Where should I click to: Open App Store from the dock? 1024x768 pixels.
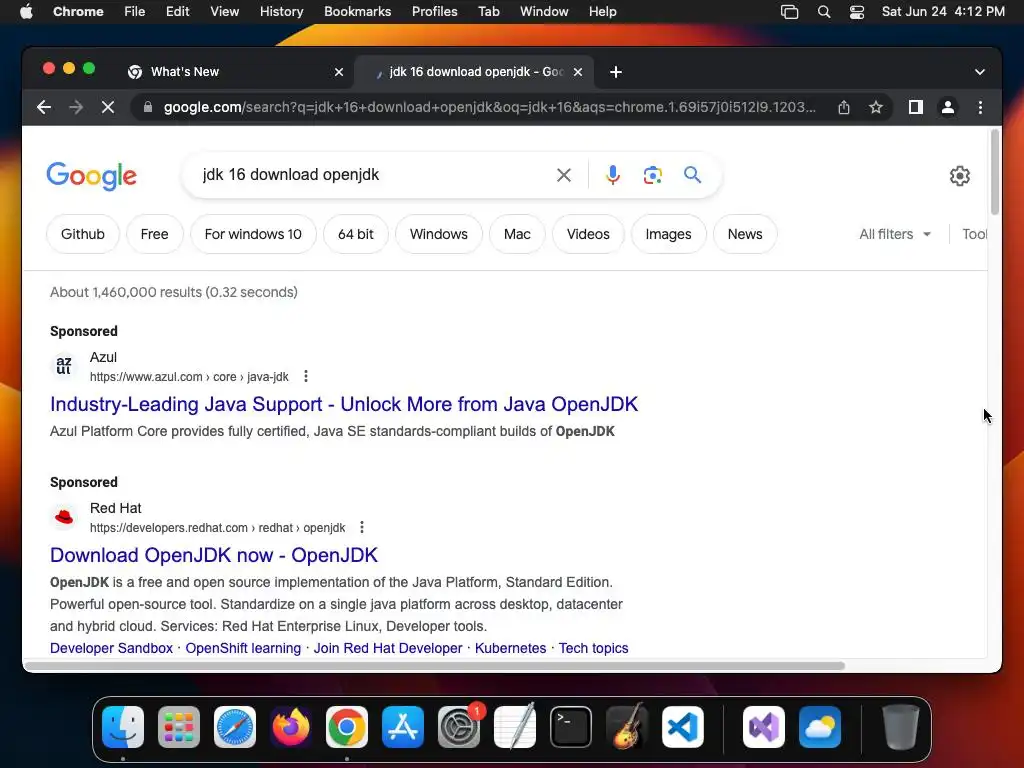click(x=403, y=727)
